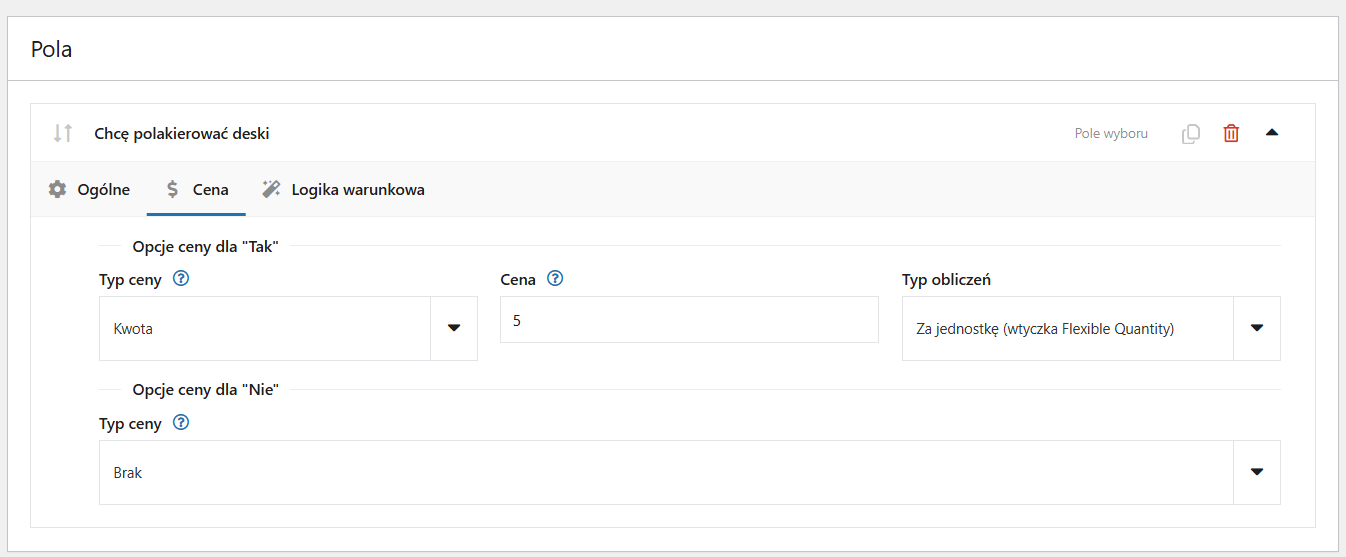Click the magic wand icon for Logika warunkowa
Screen dimensions: 1346x557
[271, 189]
